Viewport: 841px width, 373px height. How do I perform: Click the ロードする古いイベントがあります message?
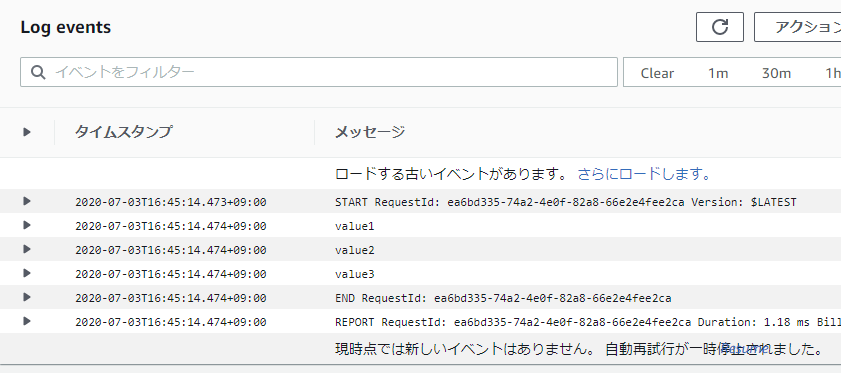pyautogui.click(x=451, y=174)
